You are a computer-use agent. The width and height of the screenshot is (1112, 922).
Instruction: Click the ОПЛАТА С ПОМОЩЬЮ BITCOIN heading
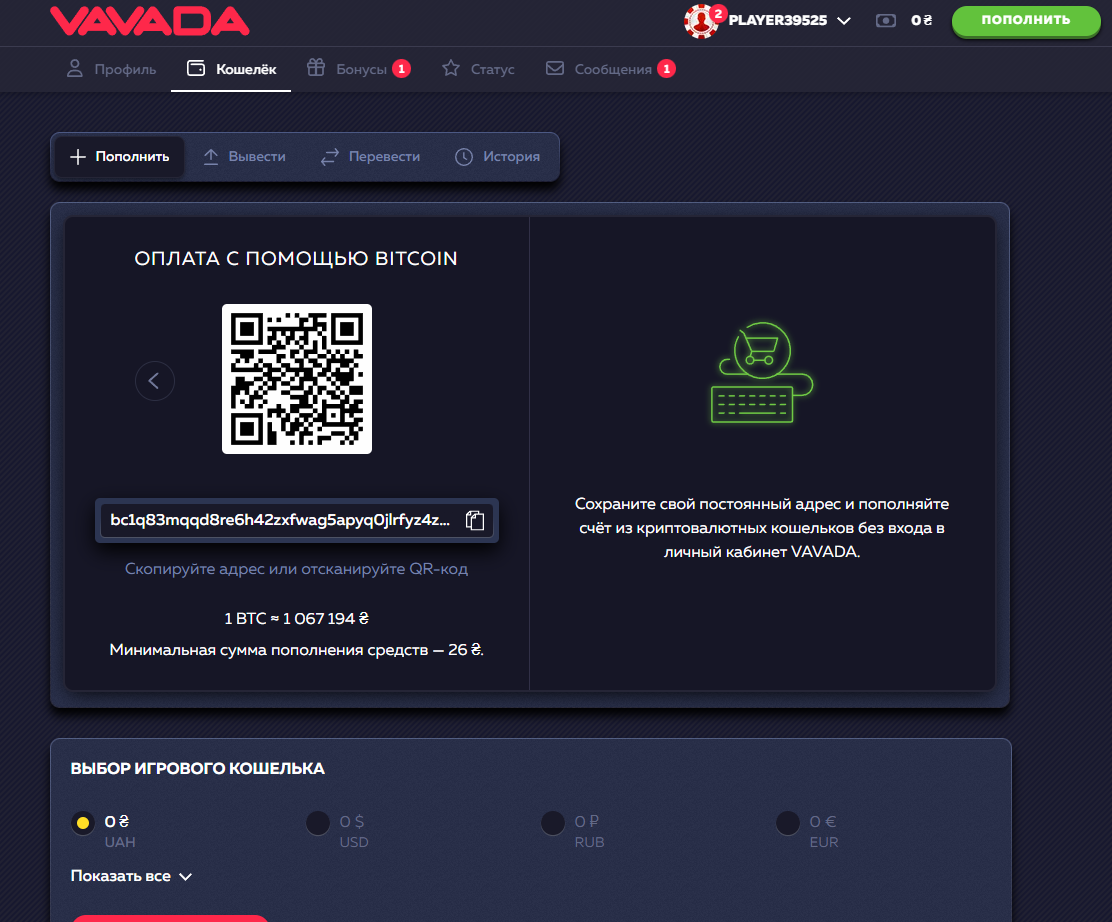[x=296, y=258]
